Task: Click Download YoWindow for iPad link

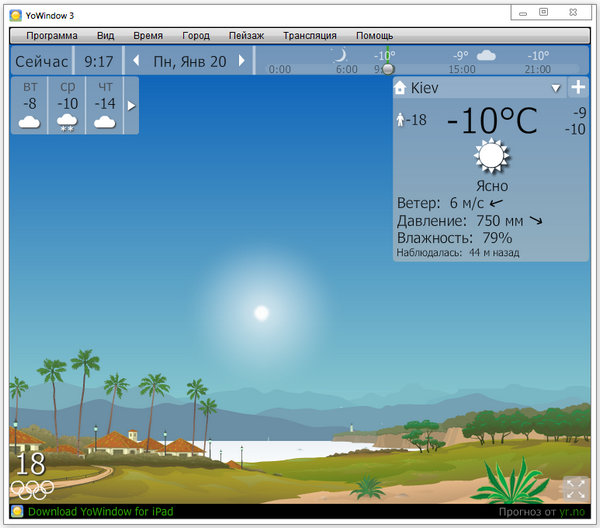Action: (100, 512)
